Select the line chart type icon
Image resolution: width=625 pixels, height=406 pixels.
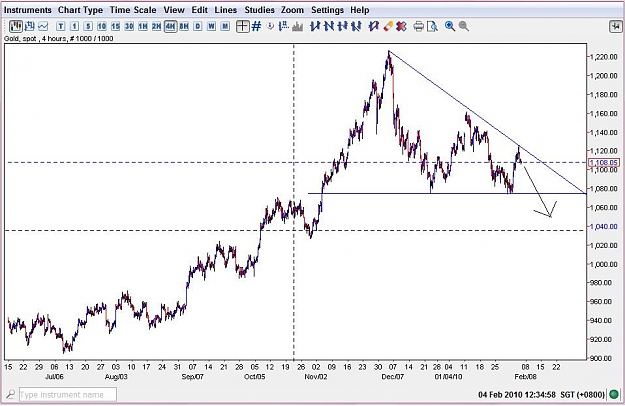43,27
